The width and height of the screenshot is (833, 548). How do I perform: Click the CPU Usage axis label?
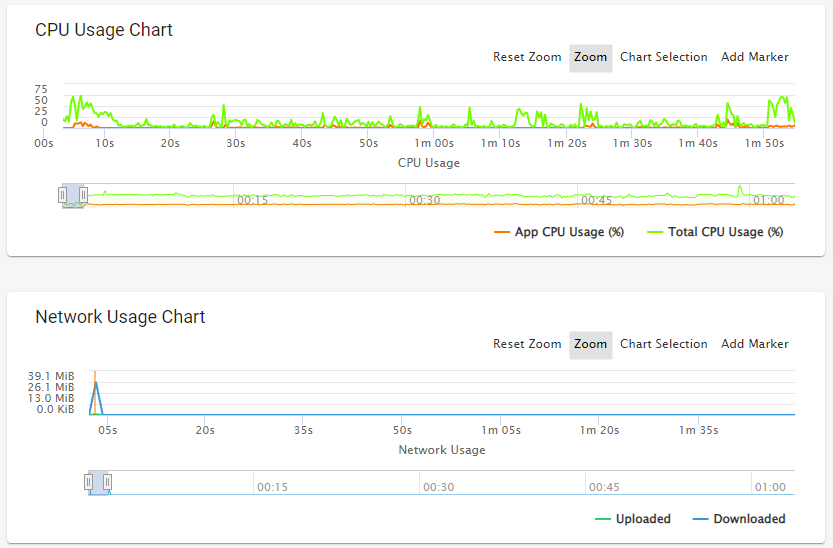point(429,163)
